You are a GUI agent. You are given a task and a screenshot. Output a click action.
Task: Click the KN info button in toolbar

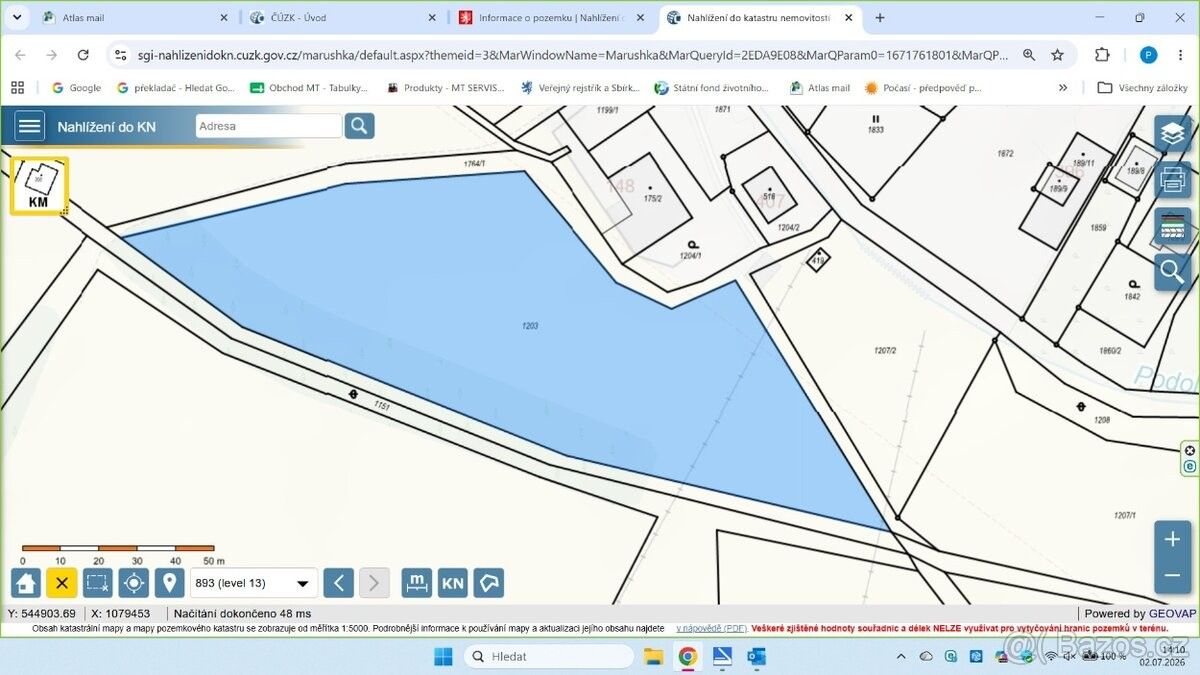pyautogui.click(x=453, y=583)
